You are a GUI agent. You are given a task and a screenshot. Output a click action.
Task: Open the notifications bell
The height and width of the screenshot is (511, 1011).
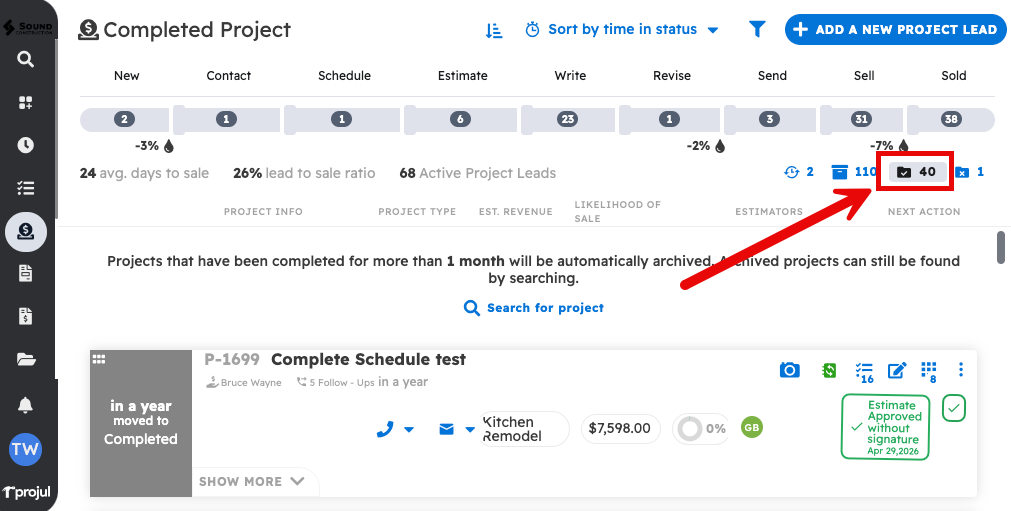pyautogui.click(x=26, y=405)
